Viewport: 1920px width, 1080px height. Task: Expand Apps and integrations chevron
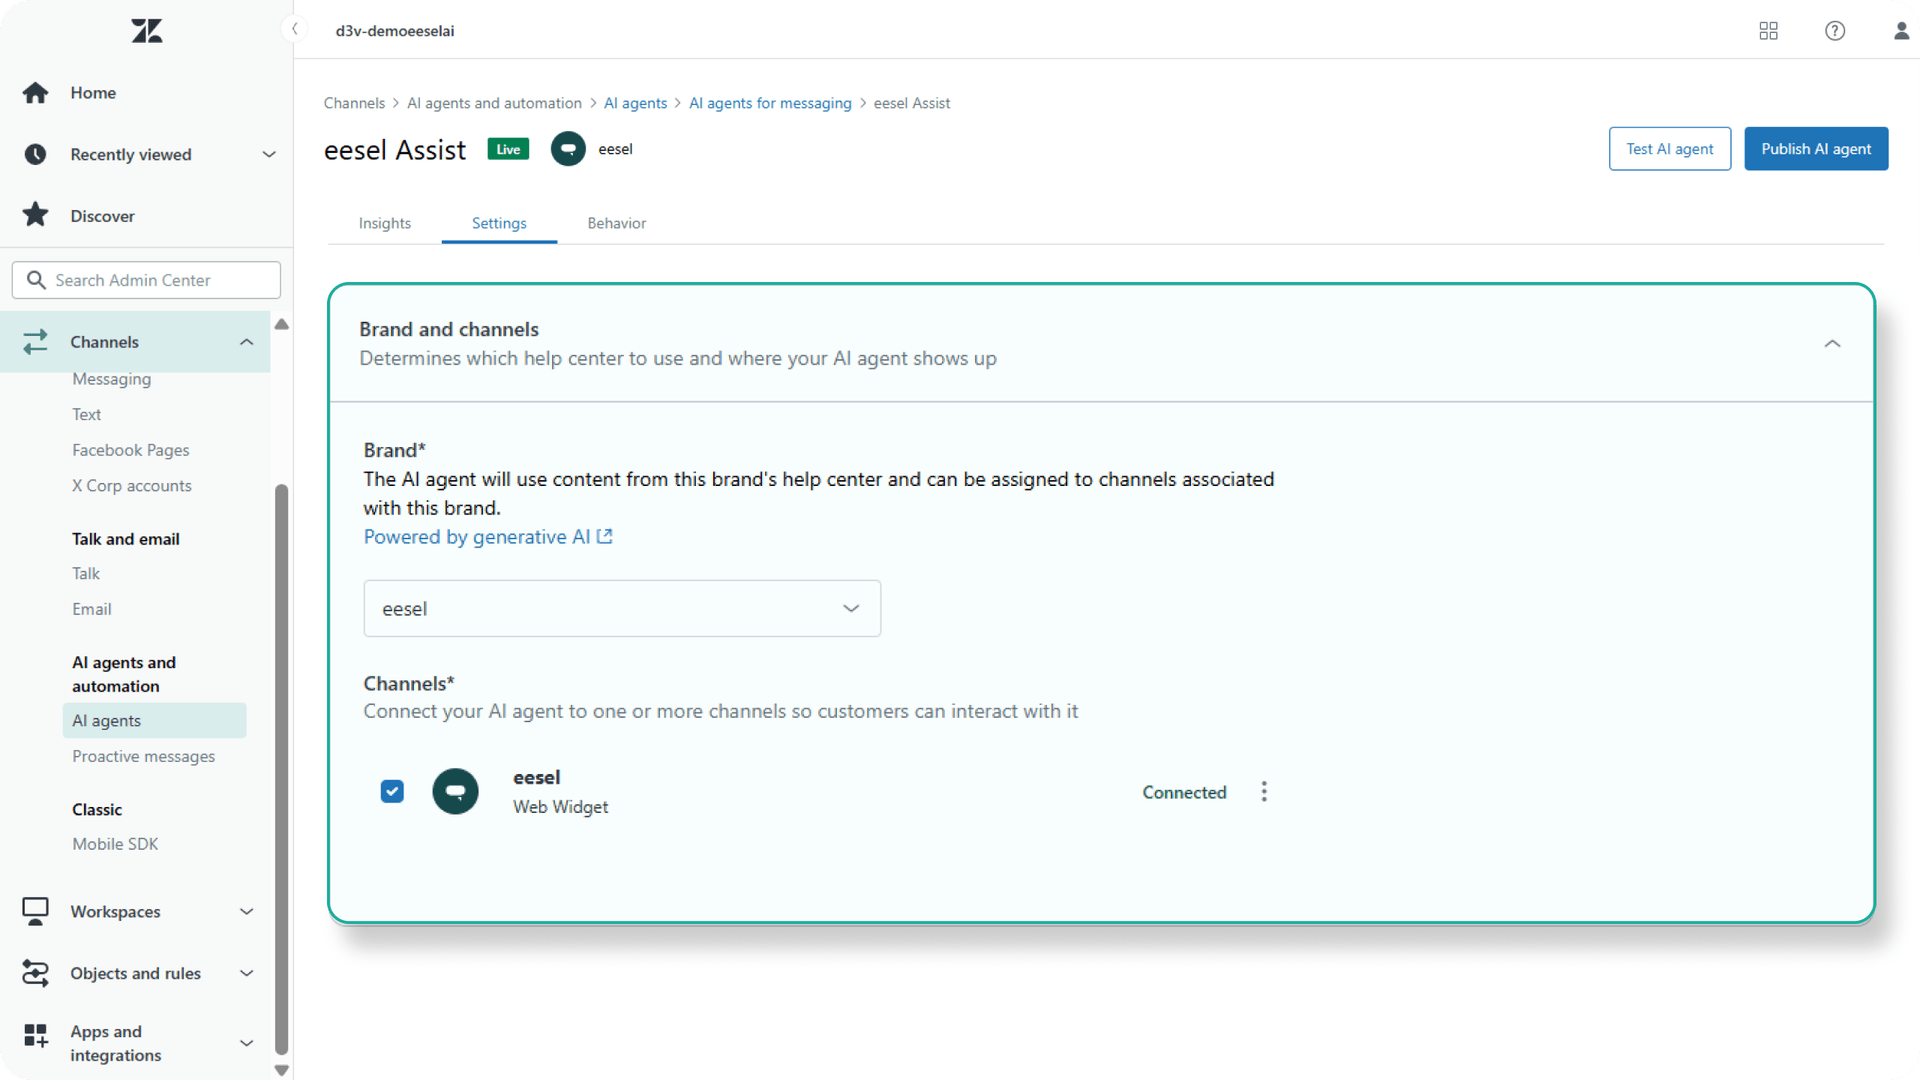pos(246,1043)
